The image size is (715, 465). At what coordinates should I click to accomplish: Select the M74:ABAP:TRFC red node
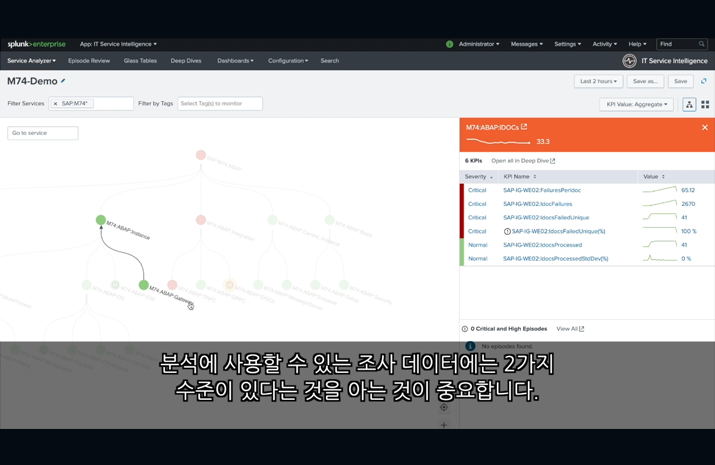tap(172, 285)
